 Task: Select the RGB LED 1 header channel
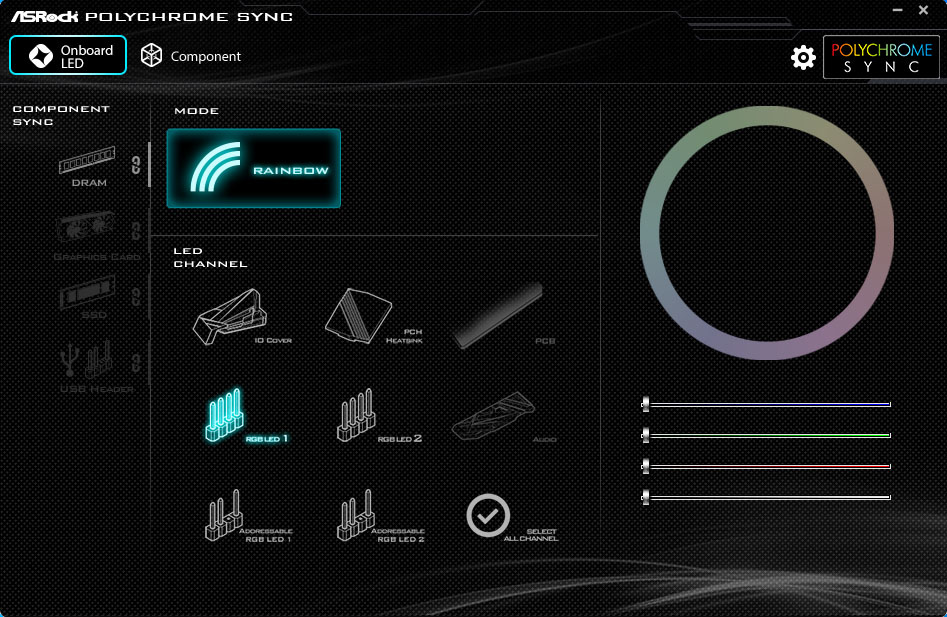pyautogui.click(x=246, y=415)
